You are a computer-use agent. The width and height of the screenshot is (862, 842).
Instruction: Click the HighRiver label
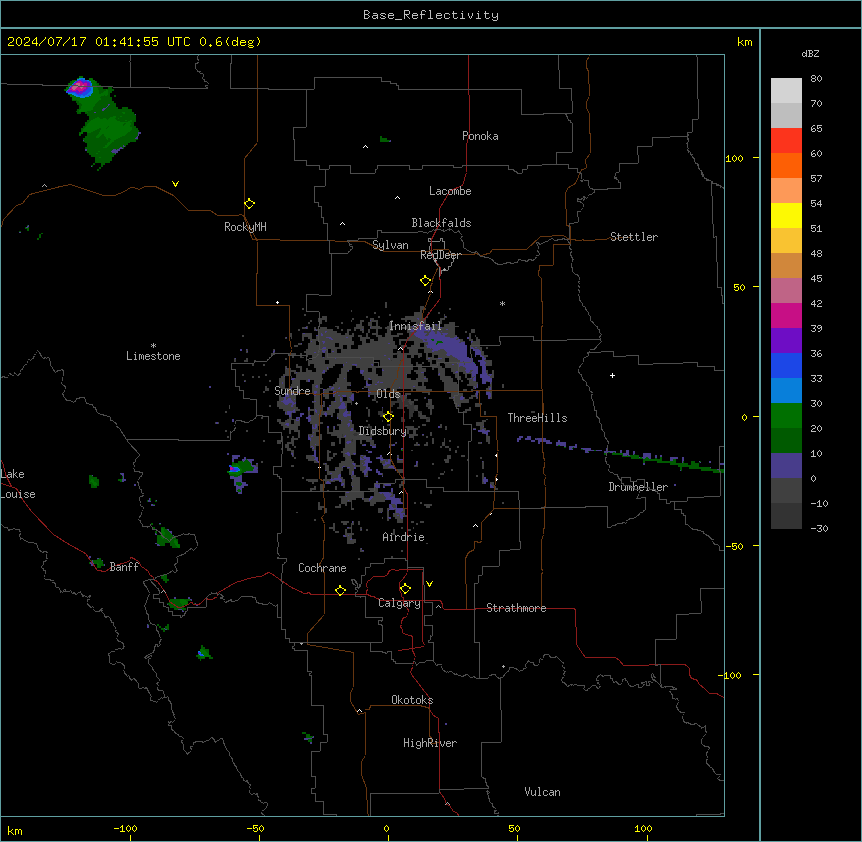click(430, 743)
